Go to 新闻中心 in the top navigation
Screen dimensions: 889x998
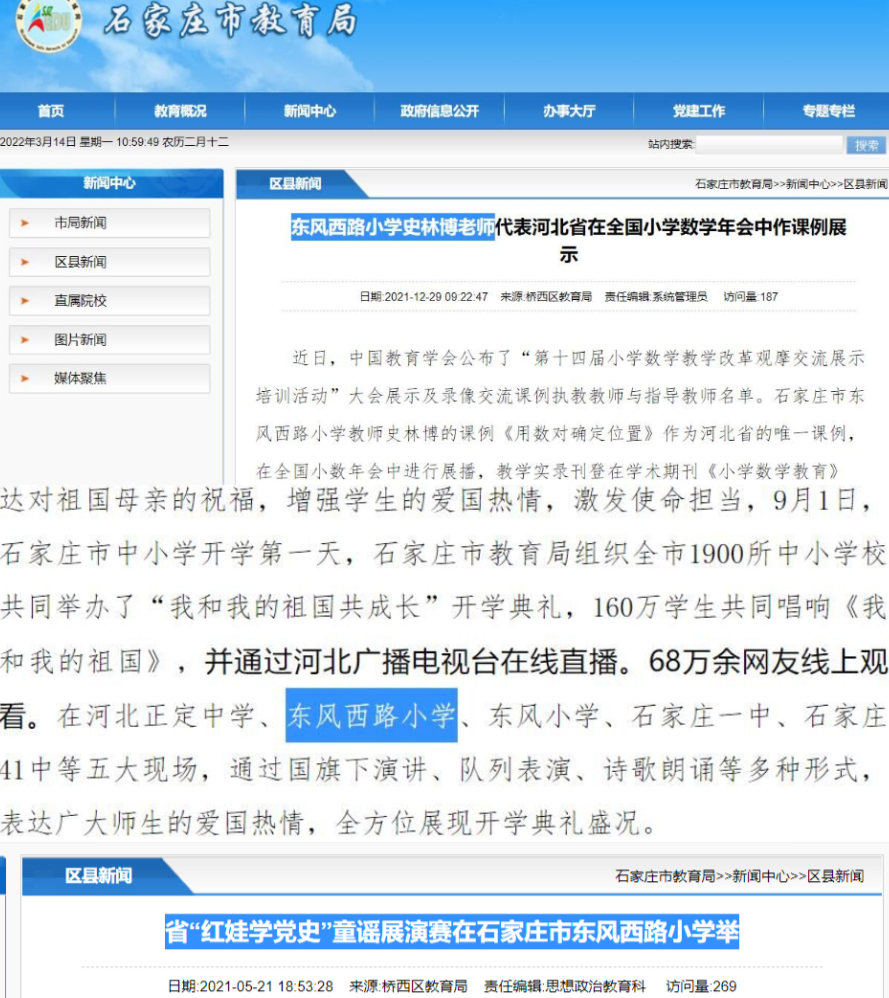pyautogui.click(x=310, y=111)
